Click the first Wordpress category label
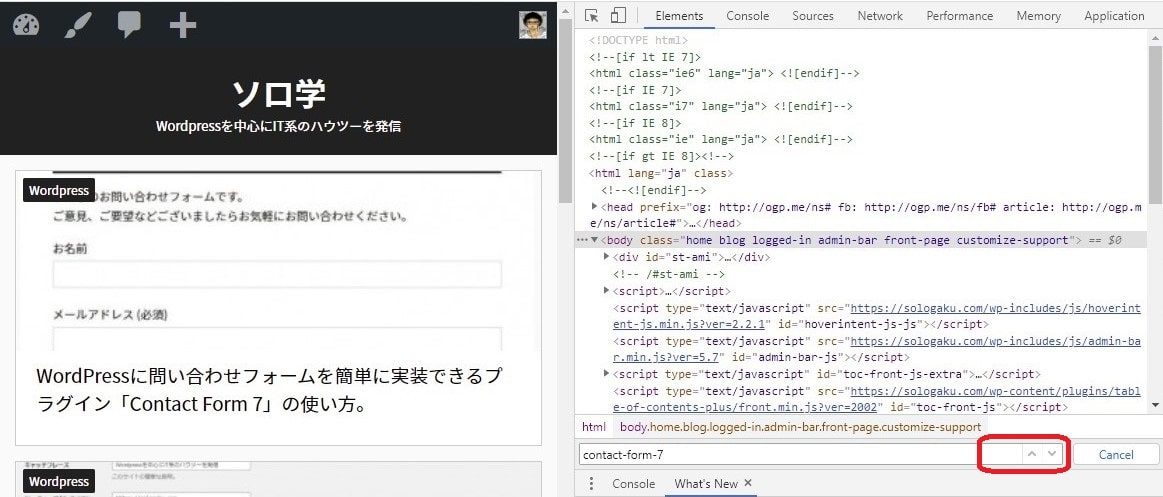Viewport: 1163px width, 497px height. point(59,191)
